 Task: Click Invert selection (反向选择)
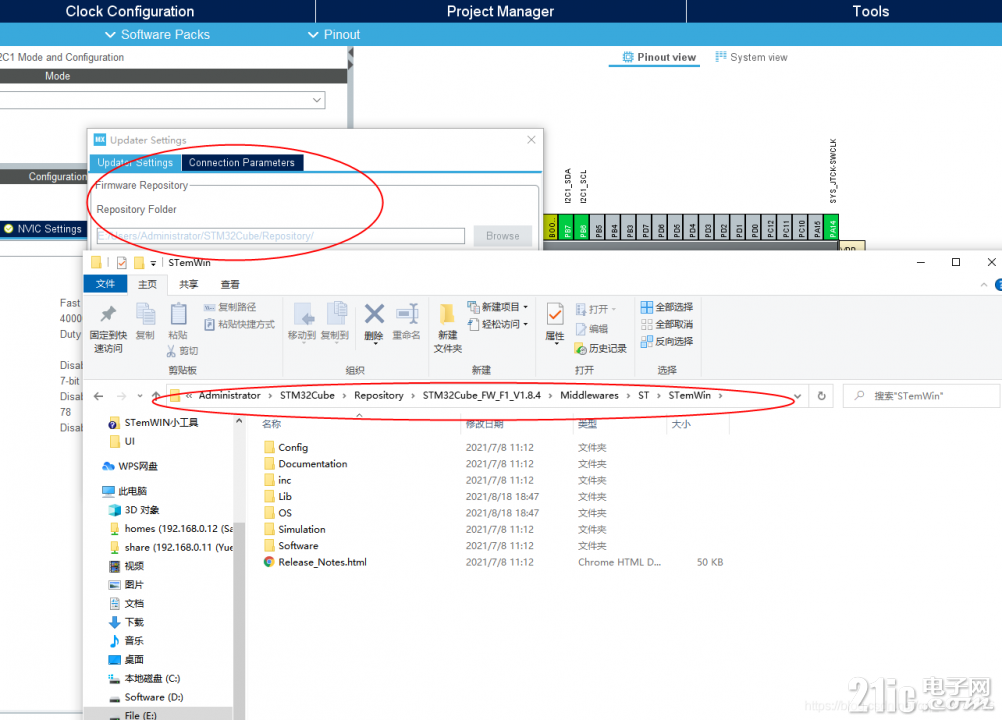coord(667,341)
